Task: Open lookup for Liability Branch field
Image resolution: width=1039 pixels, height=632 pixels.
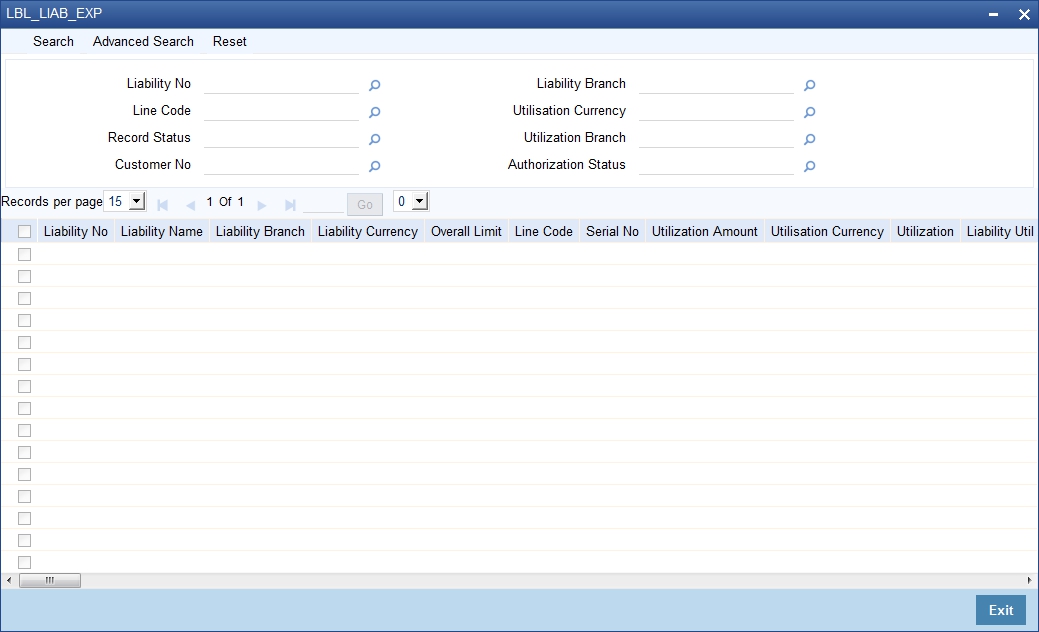Action: point(809,85)
